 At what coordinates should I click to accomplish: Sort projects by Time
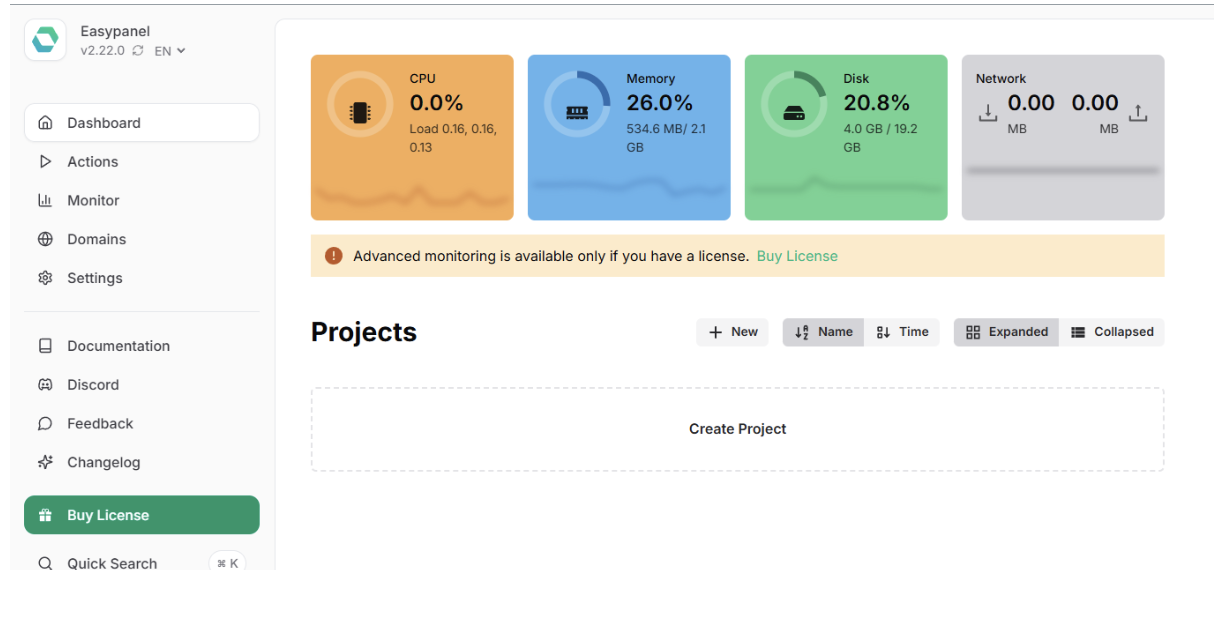click(902, 332)
